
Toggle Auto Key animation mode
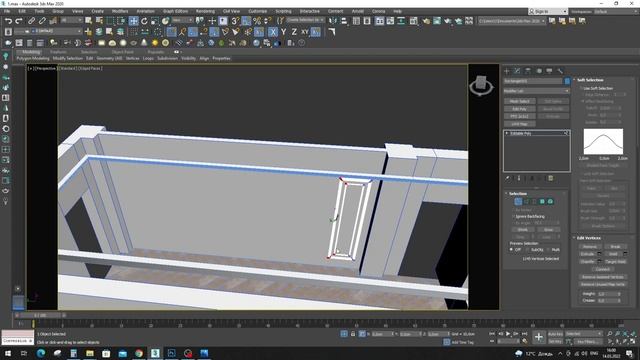tap(555, 334)
